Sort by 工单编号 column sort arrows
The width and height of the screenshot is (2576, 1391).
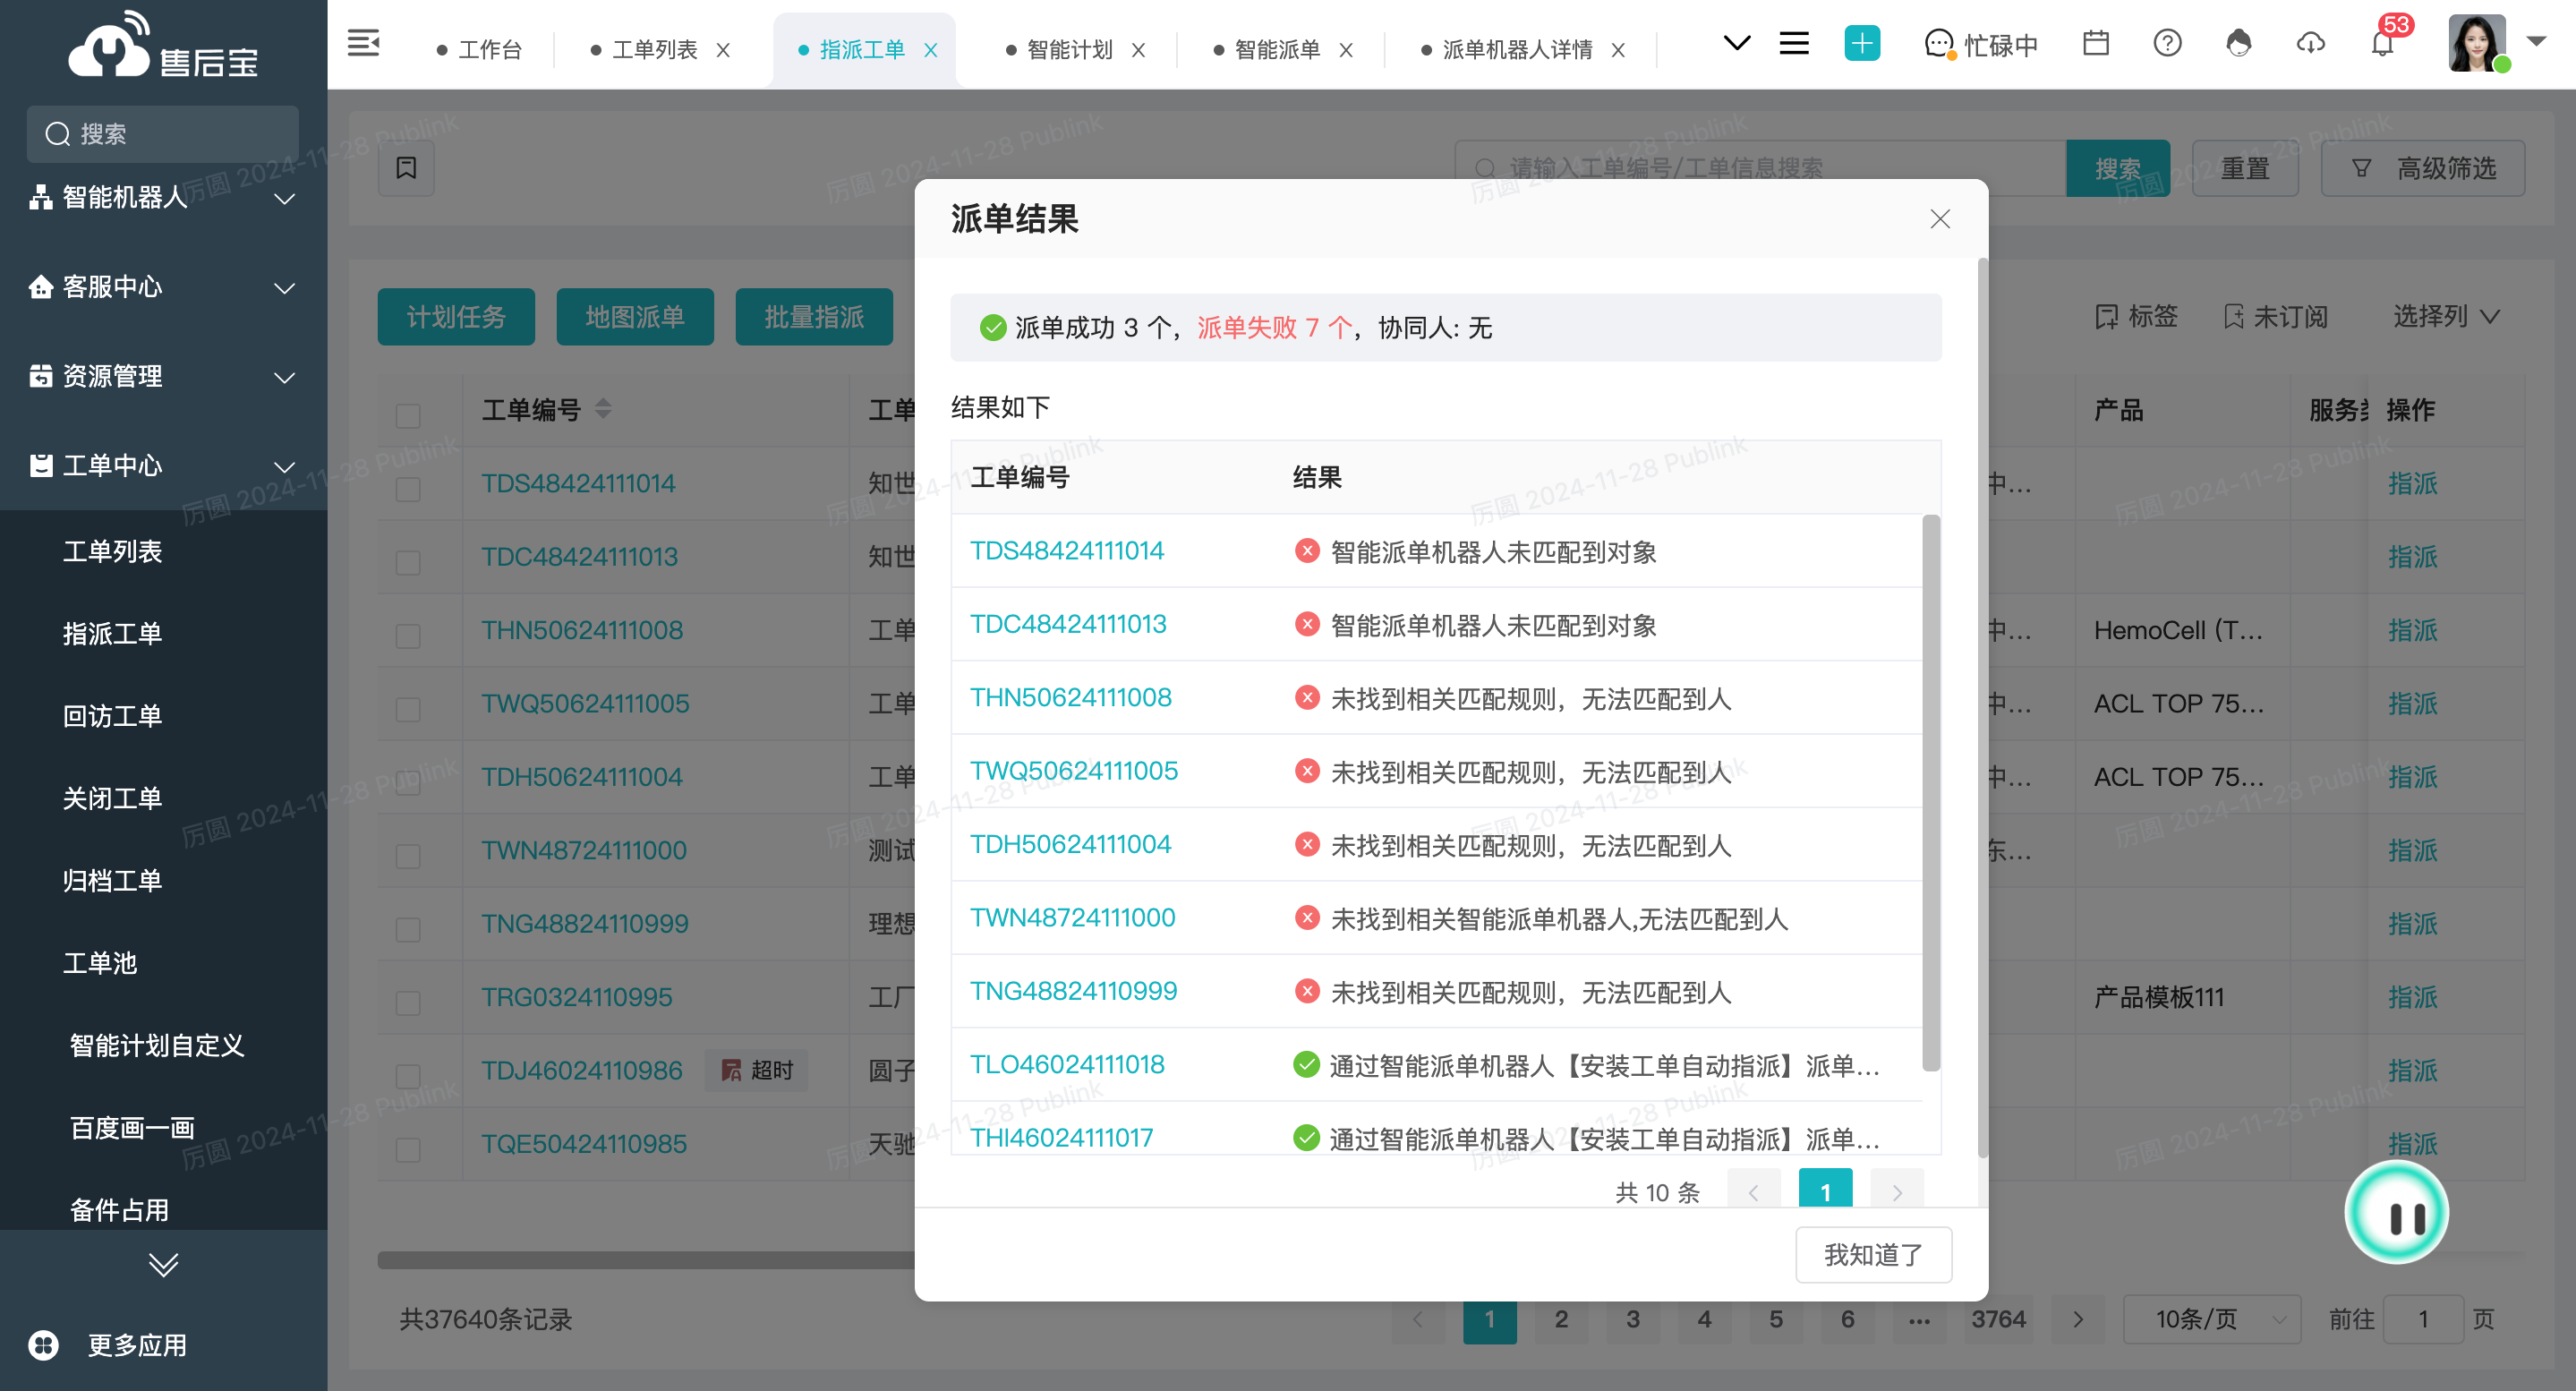tap(603, 409)
